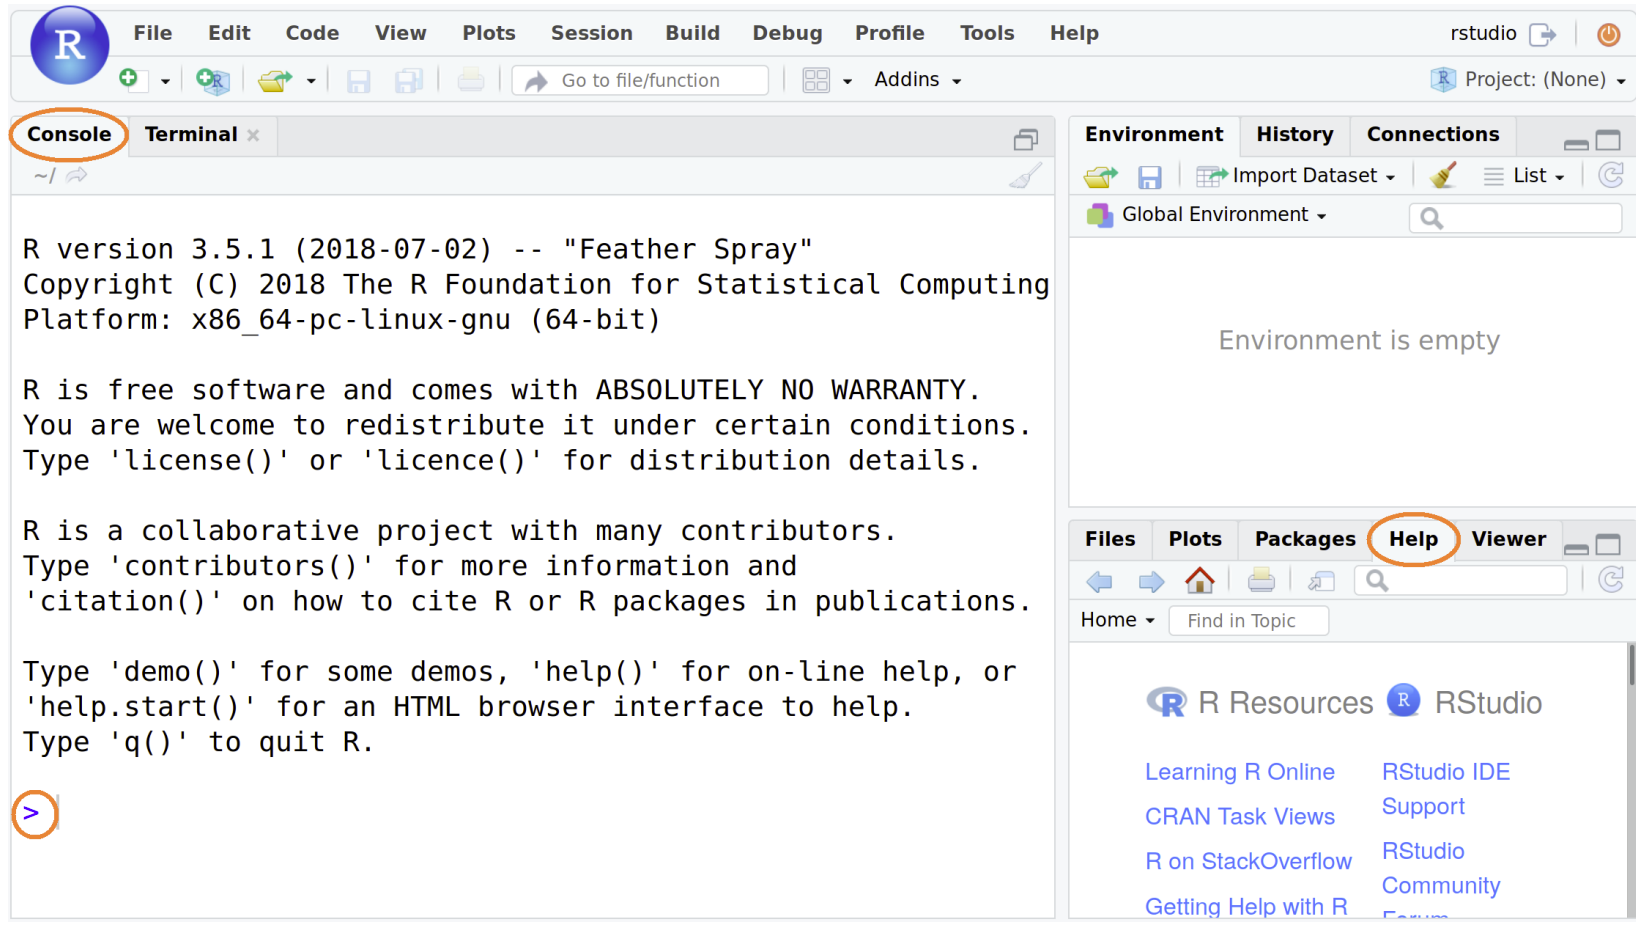This screenshot has height=929, width=1636.
Task: Click the workspace panes grid icon
Action: [x=816, y=80]
